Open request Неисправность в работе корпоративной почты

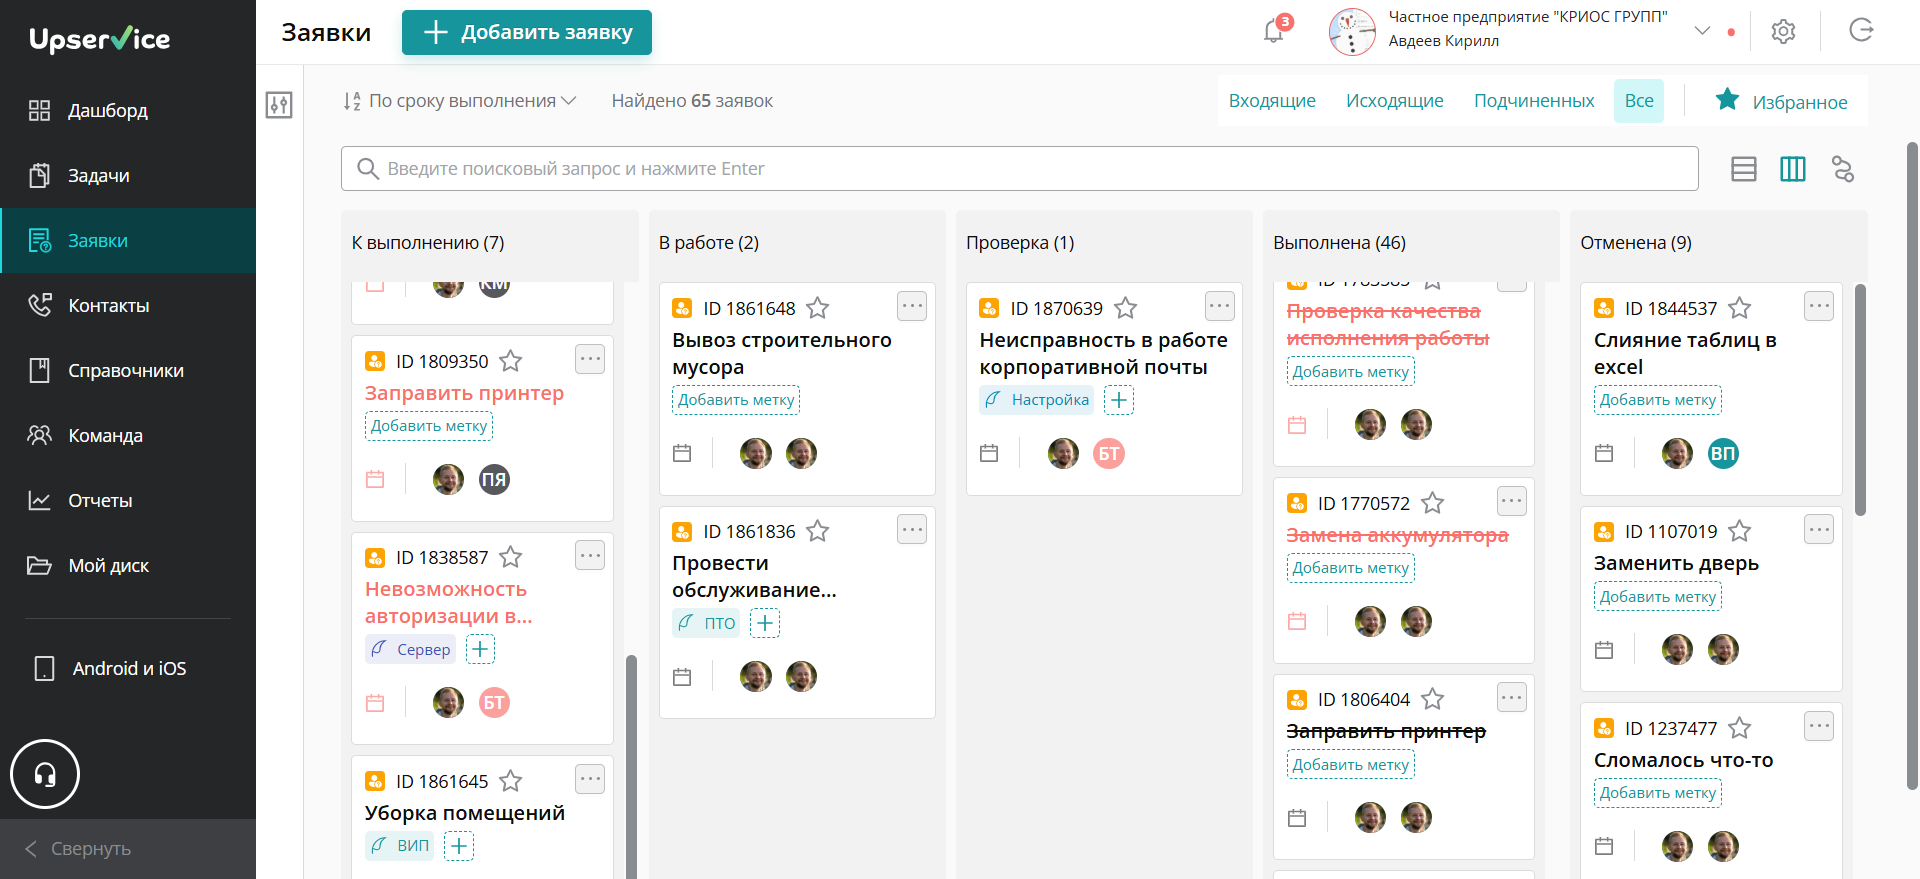coord(1103,354)
